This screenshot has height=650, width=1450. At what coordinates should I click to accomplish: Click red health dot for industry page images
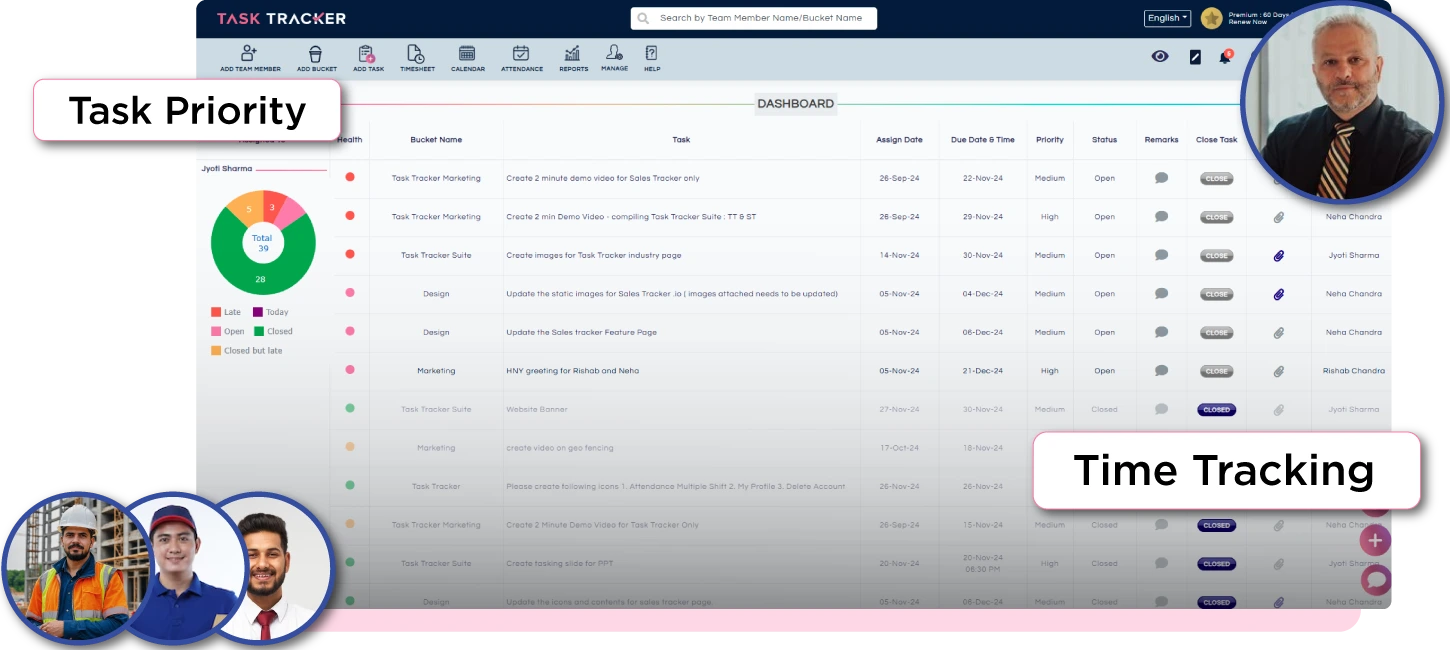point(350,254)
